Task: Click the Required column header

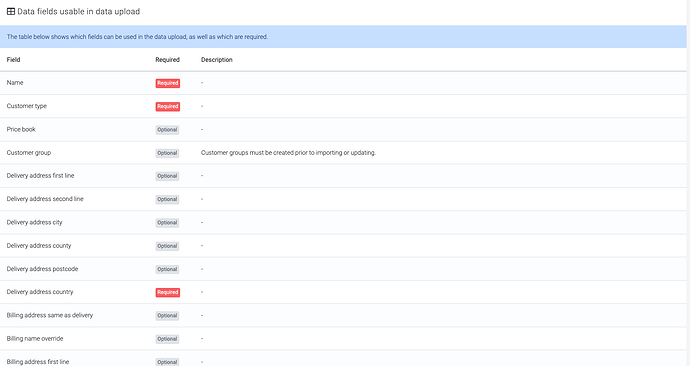Action: click(167, 60)
